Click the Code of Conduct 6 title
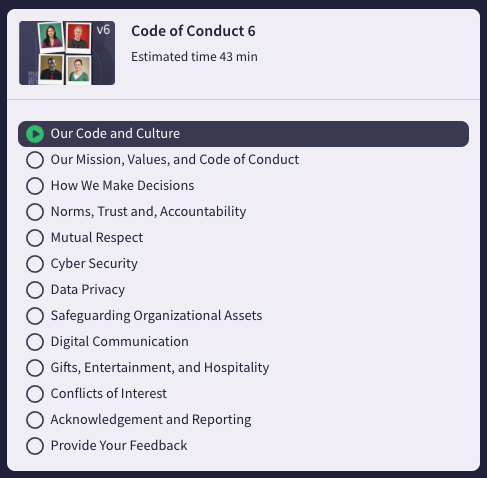 click(x=193, y=31)
